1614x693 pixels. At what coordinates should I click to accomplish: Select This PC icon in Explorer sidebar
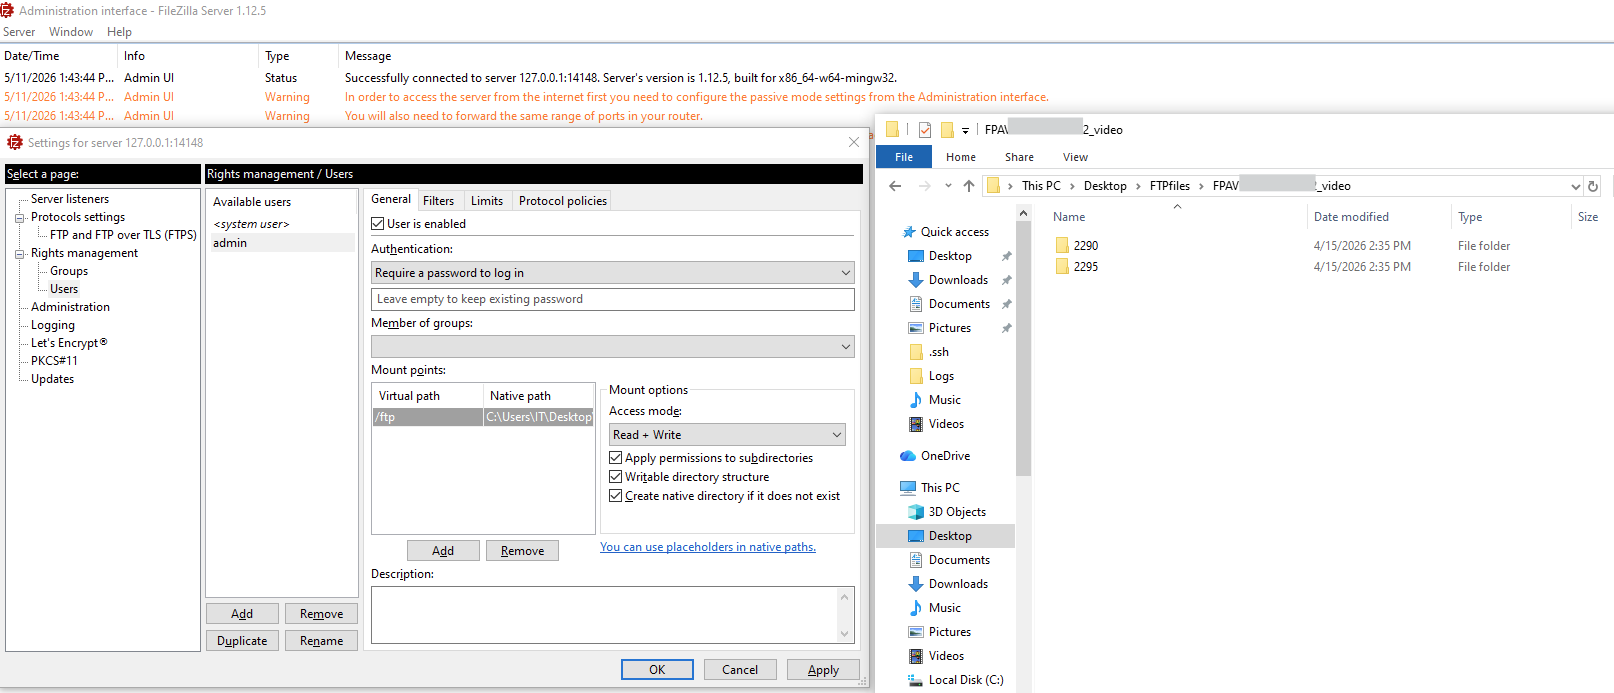pyautogui.click(x=908, y=488)
